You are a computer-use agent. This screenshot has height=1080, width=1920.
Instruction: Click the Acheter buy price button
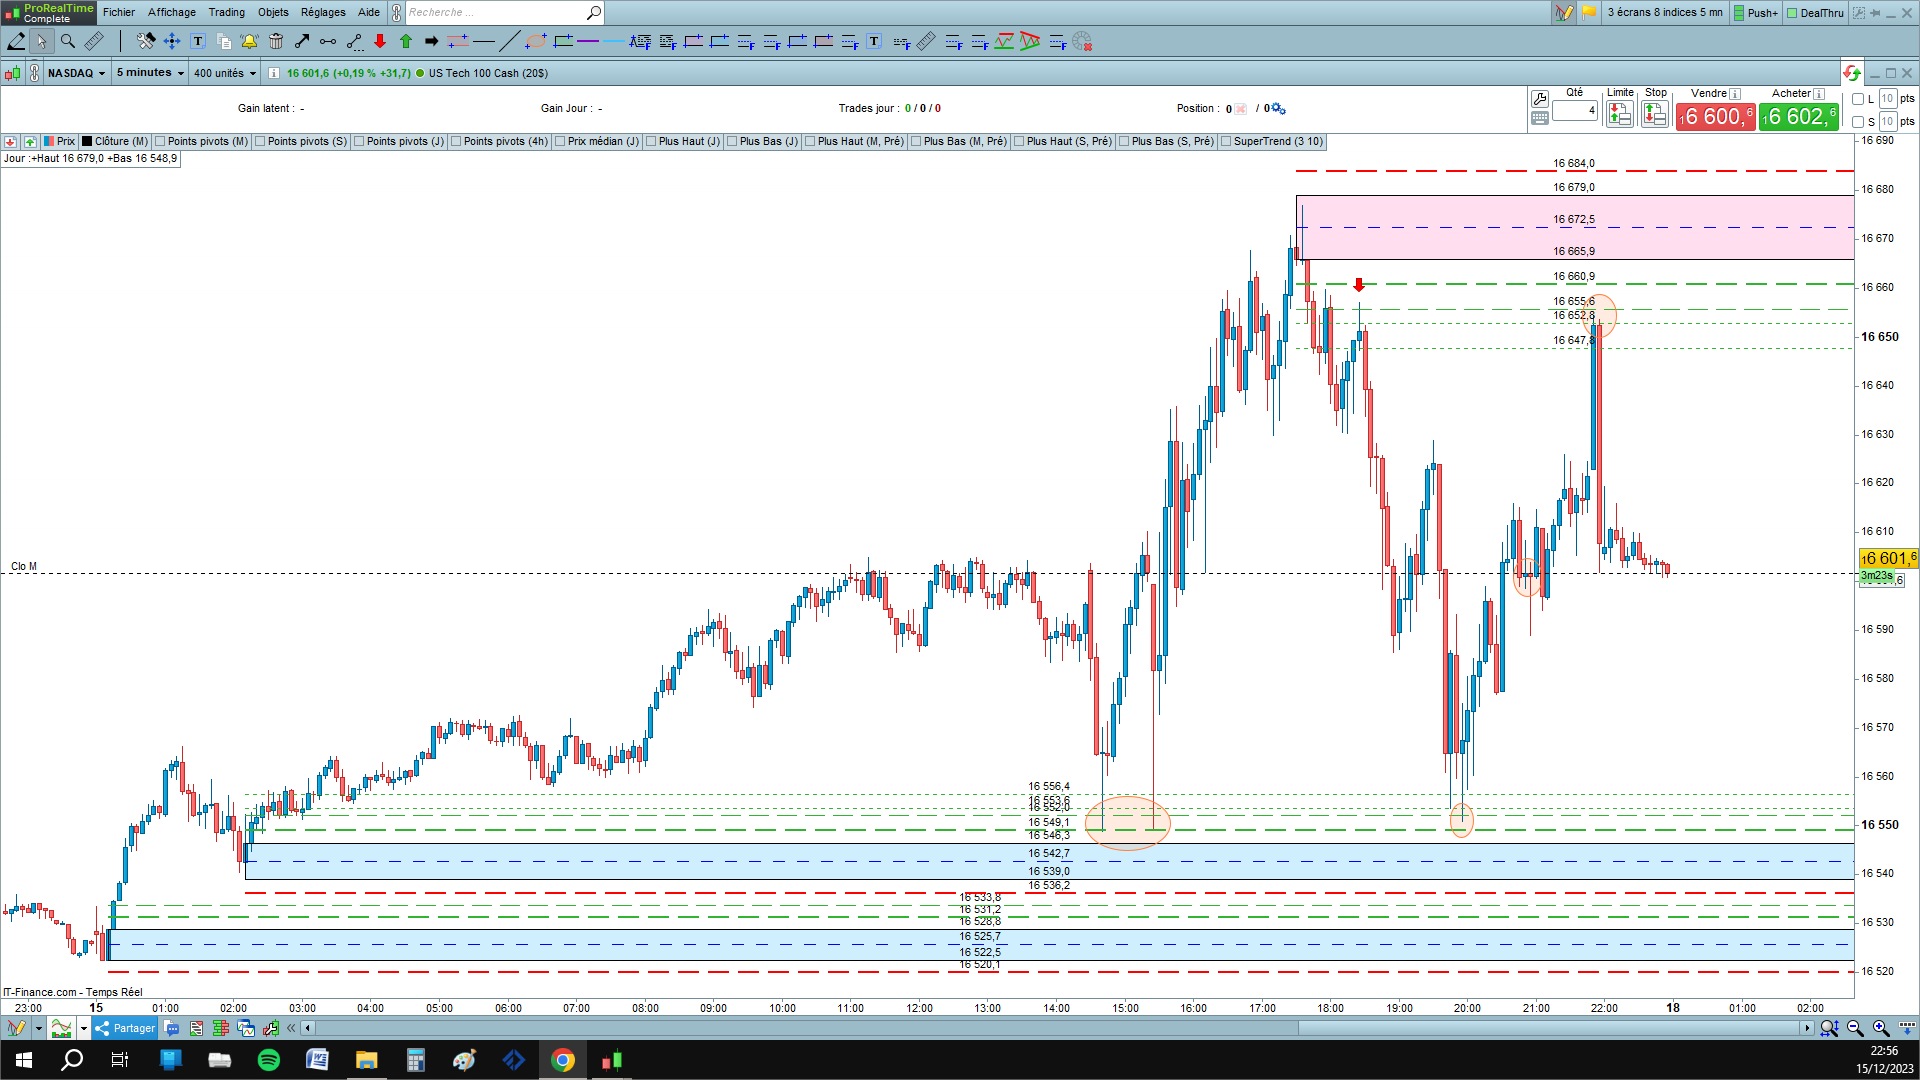click(1798, 117)
